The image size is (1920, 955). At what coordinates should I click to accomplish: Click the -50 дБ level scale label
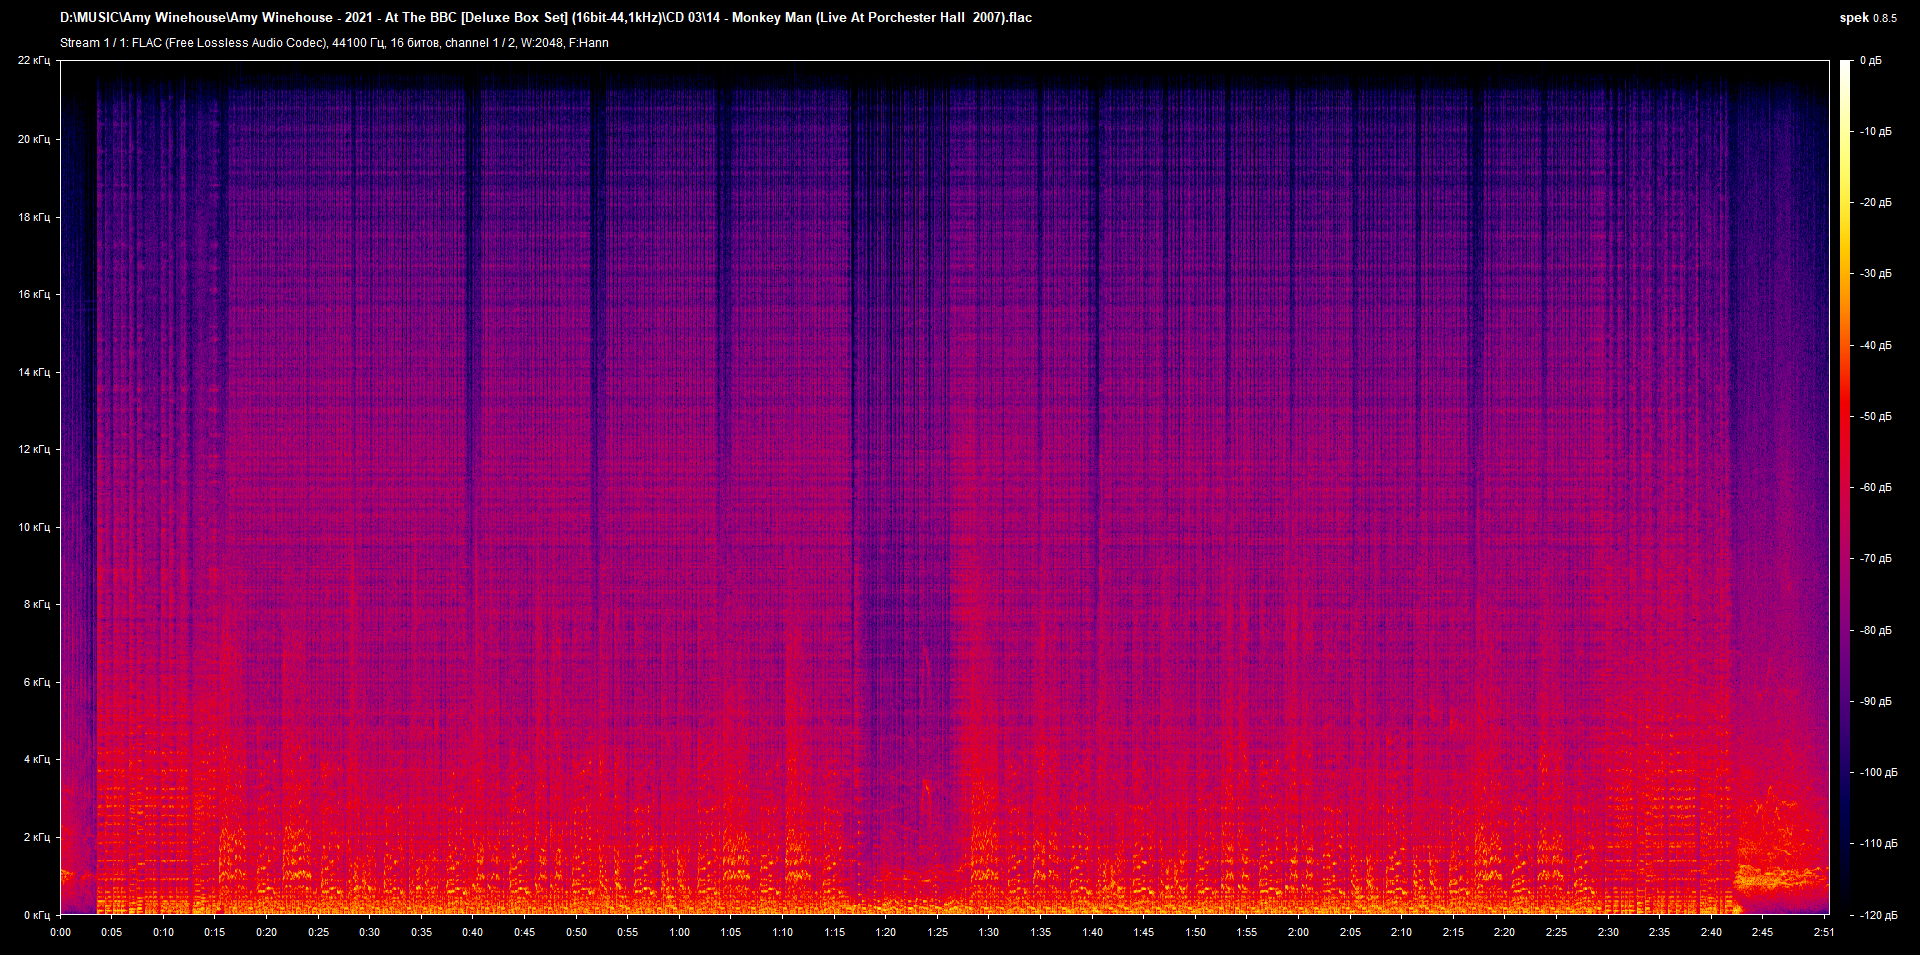click(1875, 416)
